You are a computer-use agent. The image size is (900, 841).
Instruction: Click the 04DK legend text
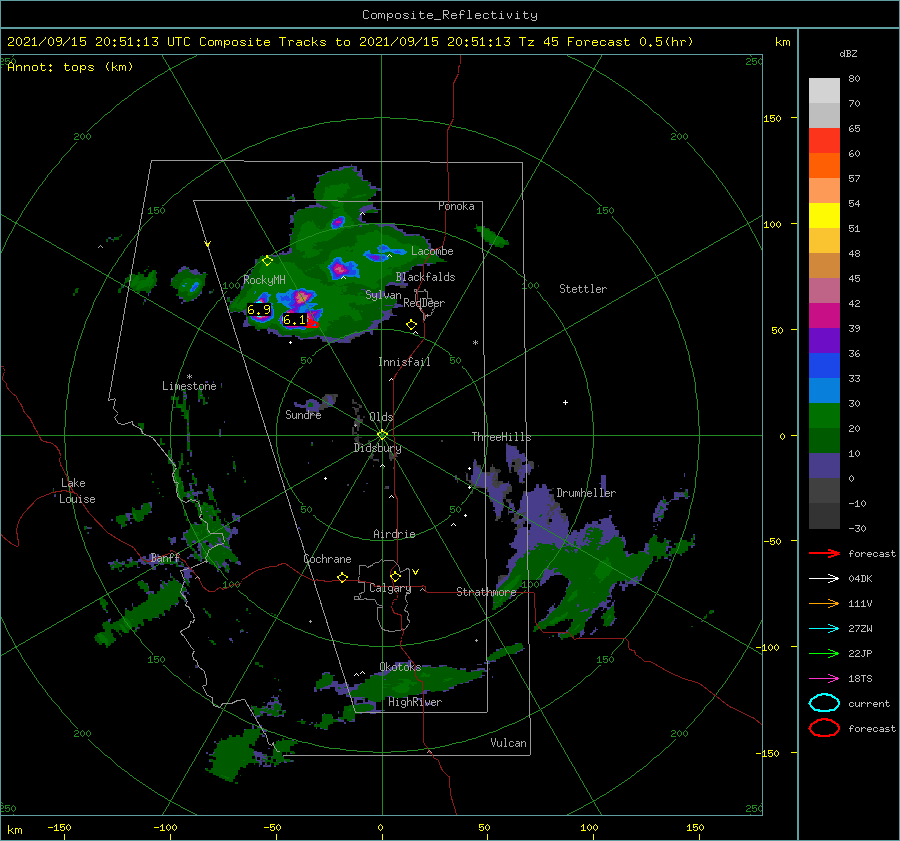tap(860, 579)
